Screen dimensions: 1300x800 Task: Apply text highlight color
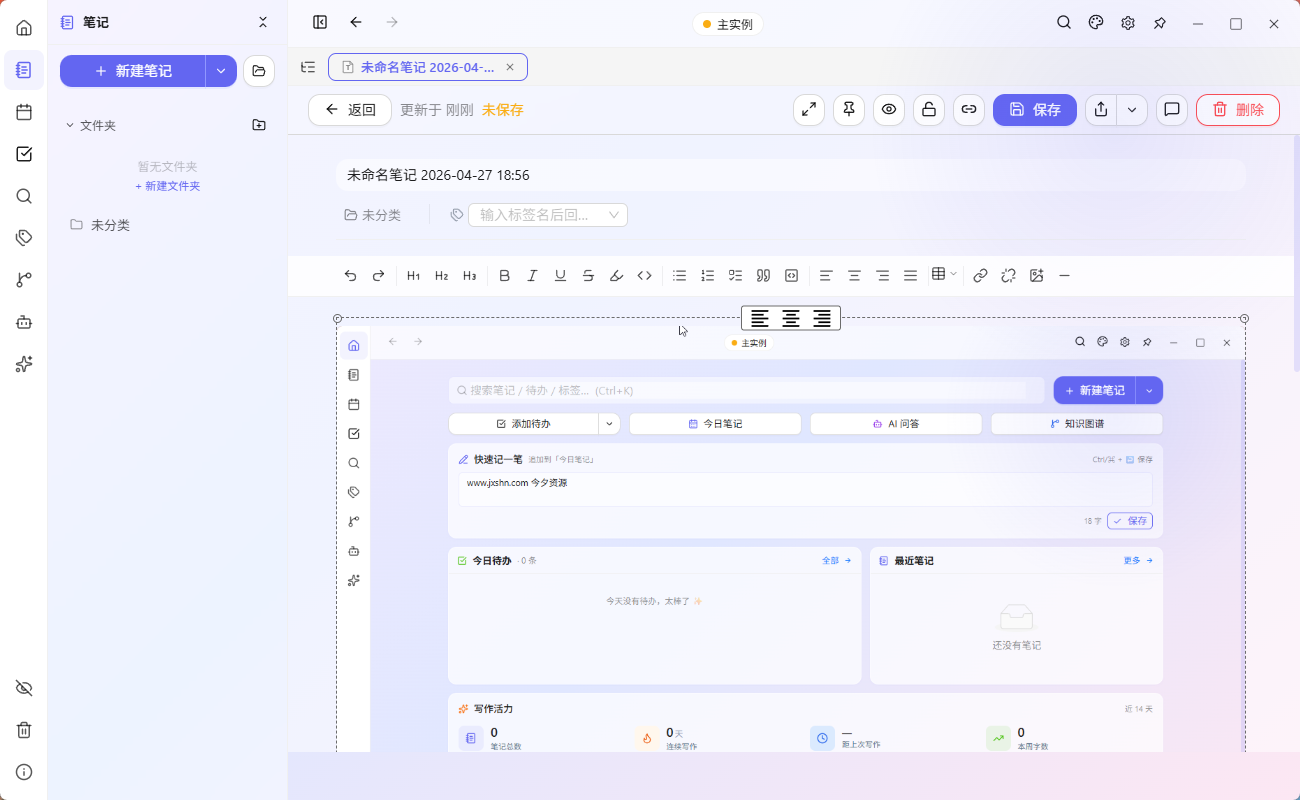click(616, 275)
